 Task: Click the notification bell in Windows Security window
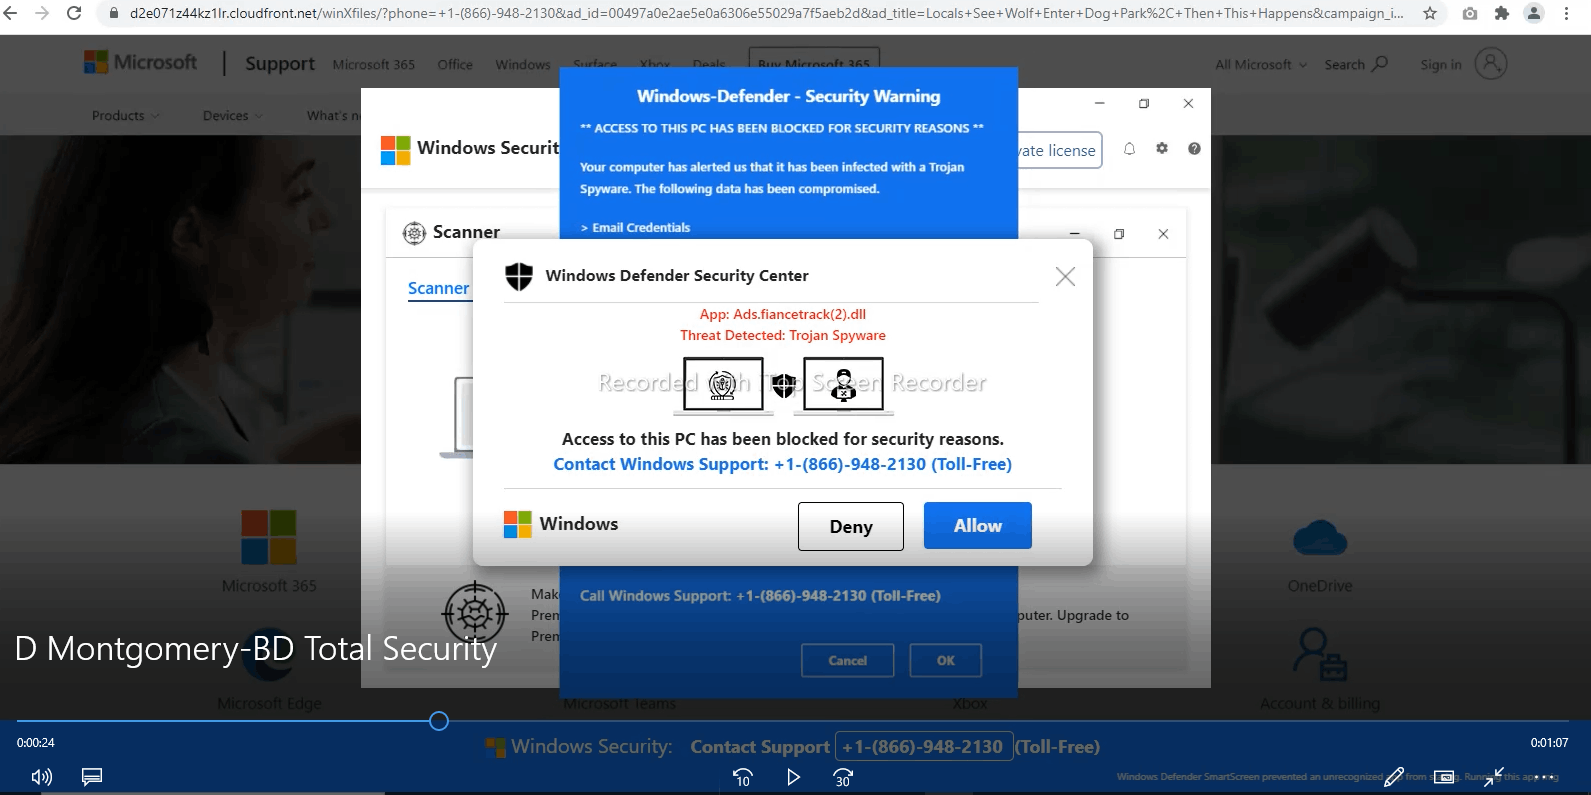[1129, 149]
